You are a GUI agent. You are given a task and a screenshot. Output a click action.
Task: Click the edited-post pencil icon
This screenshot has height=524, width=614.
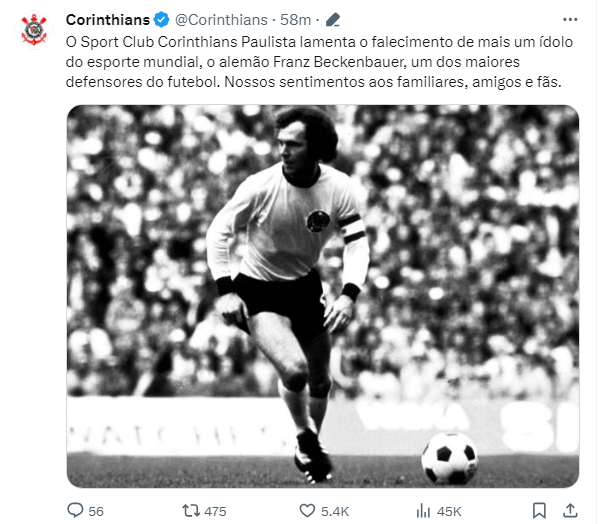coord(333,20)
